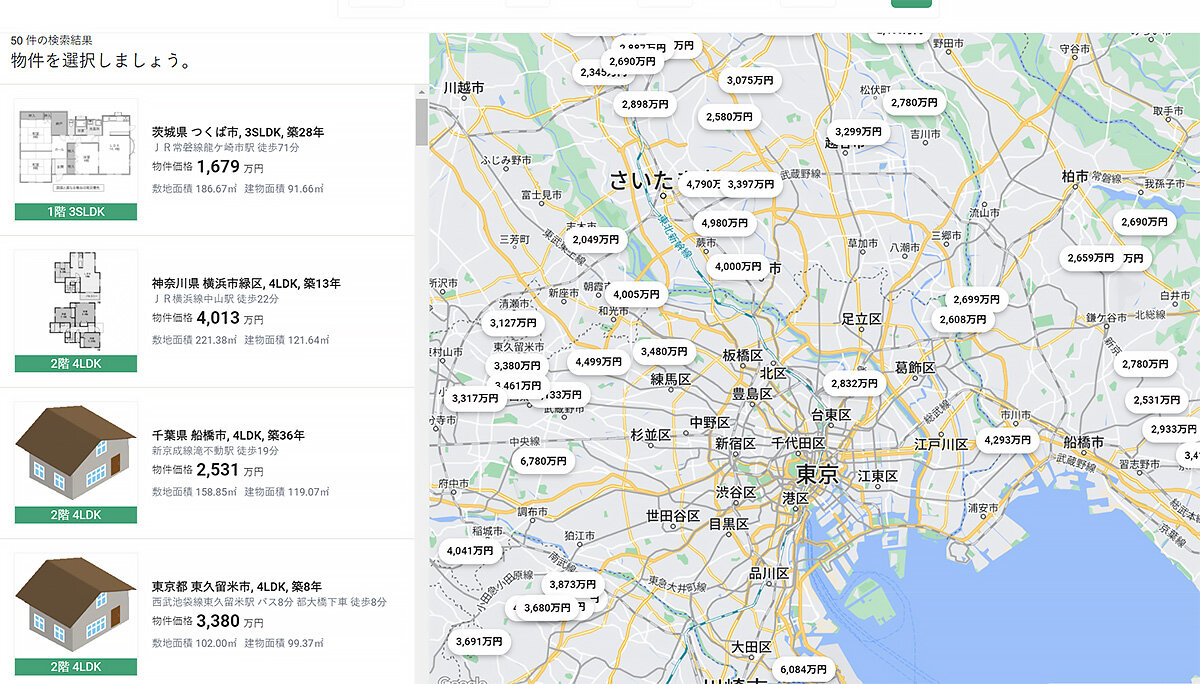Select the 4,980万円 map price marker
Image resolution: width=1200 pixels, height=684 pixels.
coord(726,223)
